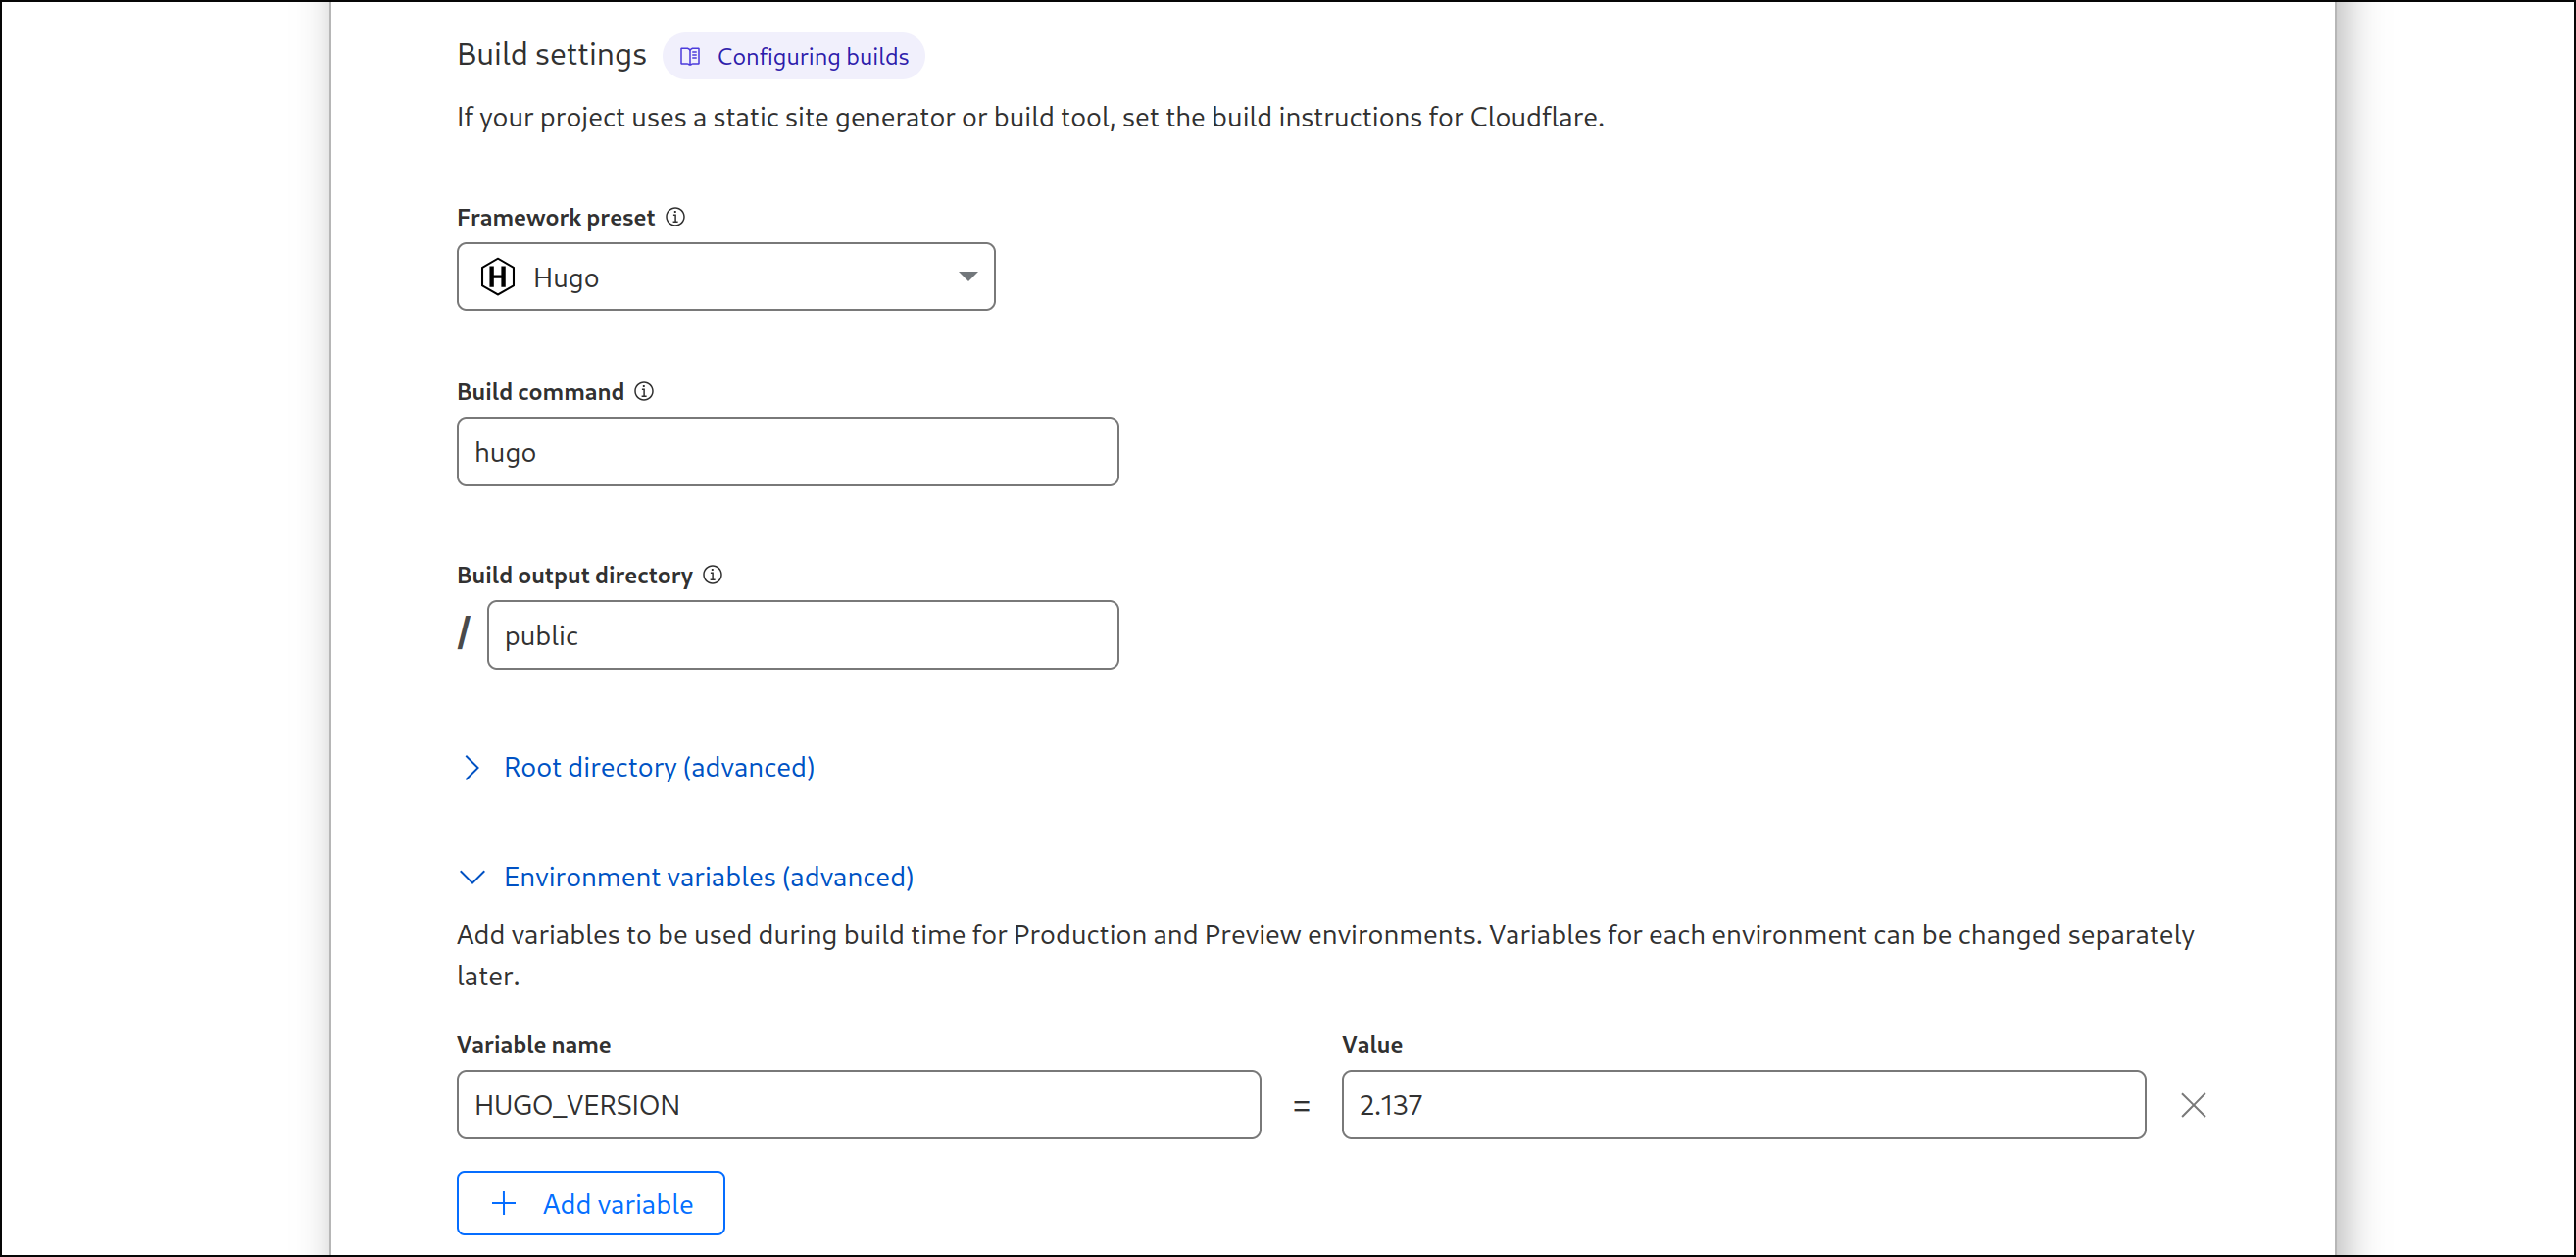Open the Framework preset dropdown showing Hugo
This screenshot has height=1257, width=2576.
click(x=726, y=277)
